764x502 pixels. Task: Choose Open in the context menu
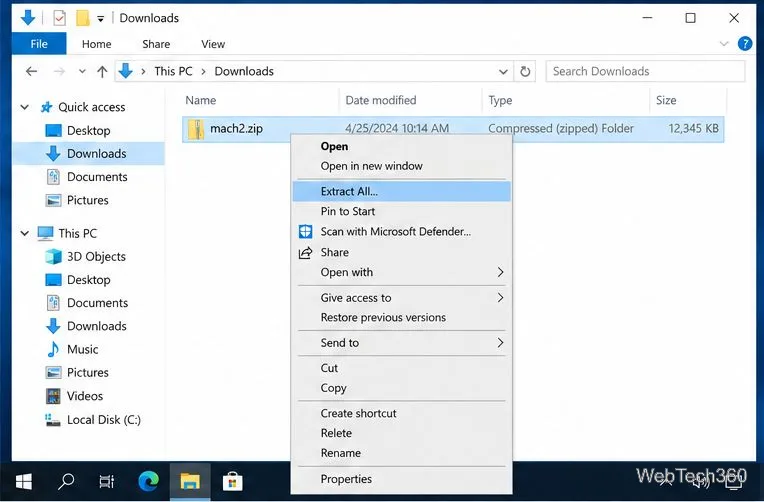(x=401, y=146)
